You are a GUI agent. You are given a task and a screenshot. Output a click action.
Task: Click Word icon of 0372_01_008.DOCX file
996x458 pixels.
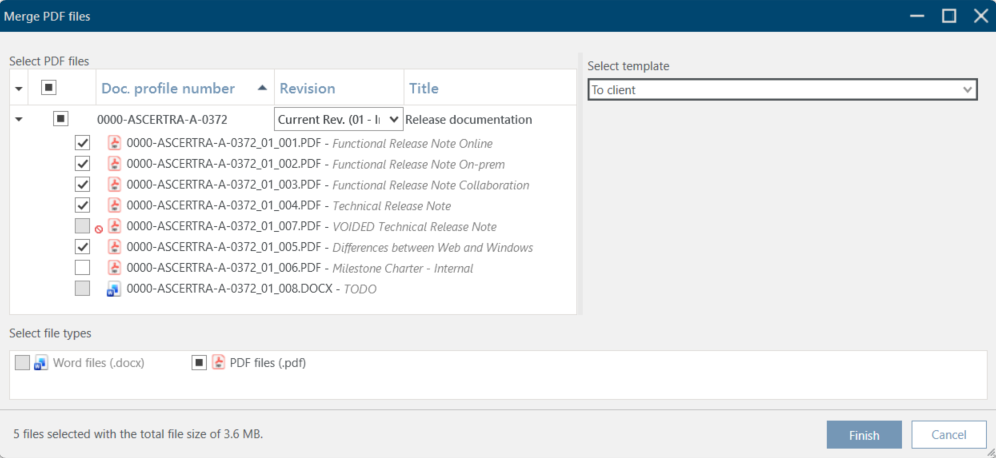click(114, 289)
